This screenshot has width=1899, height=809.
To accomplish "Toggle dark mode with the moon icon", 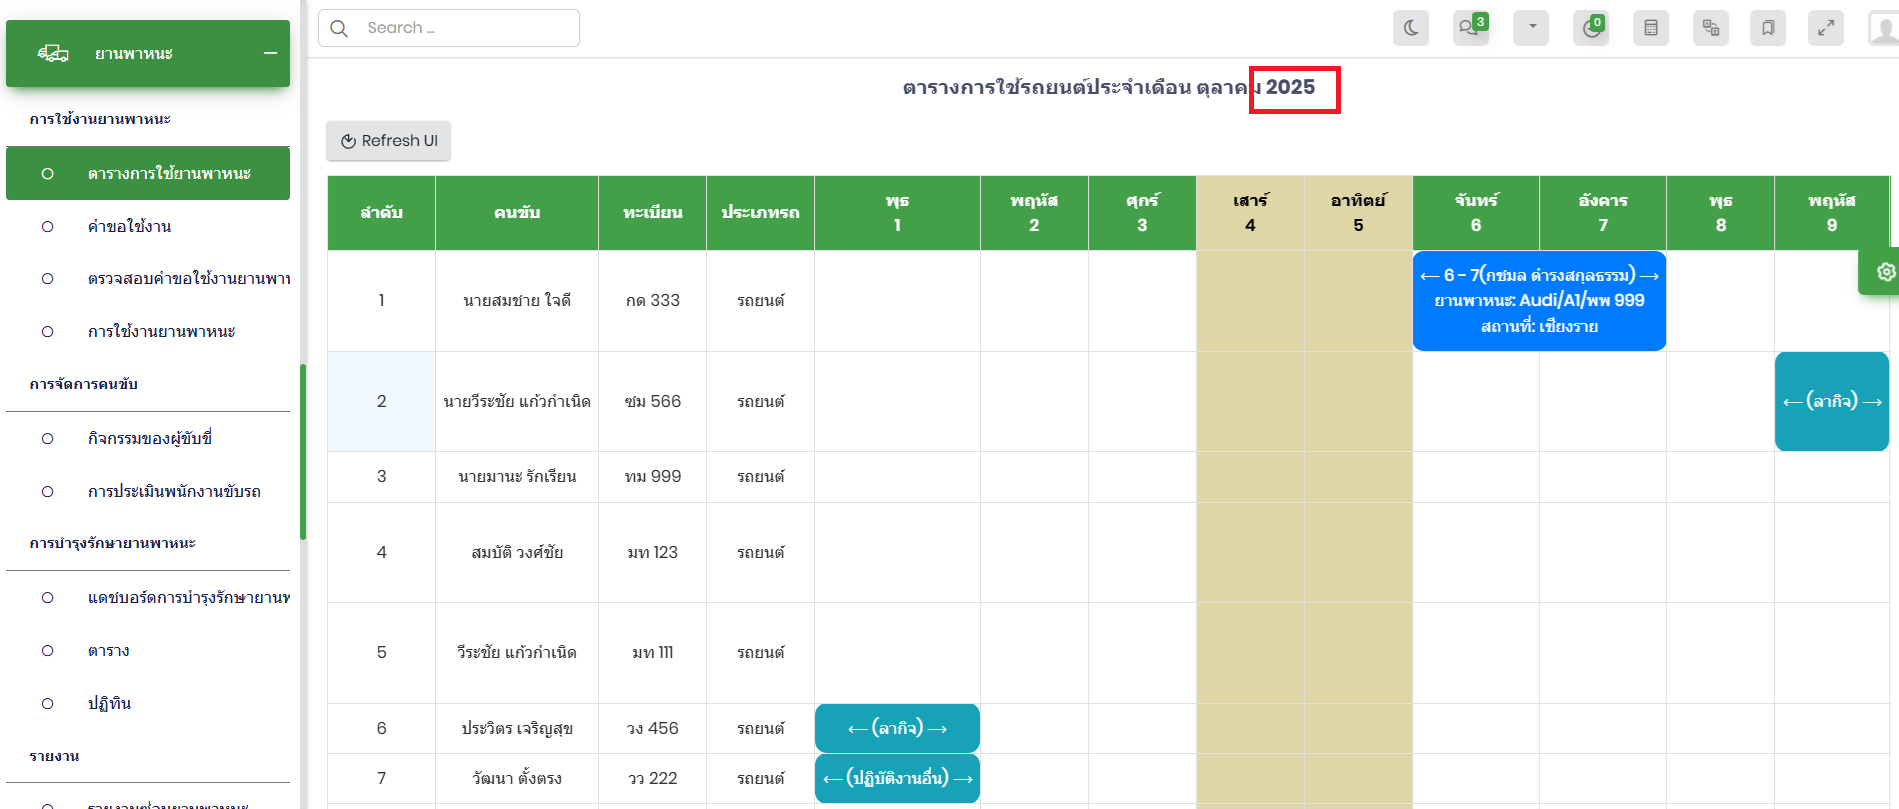I will pyautogui.click(x=1410, y=28).
